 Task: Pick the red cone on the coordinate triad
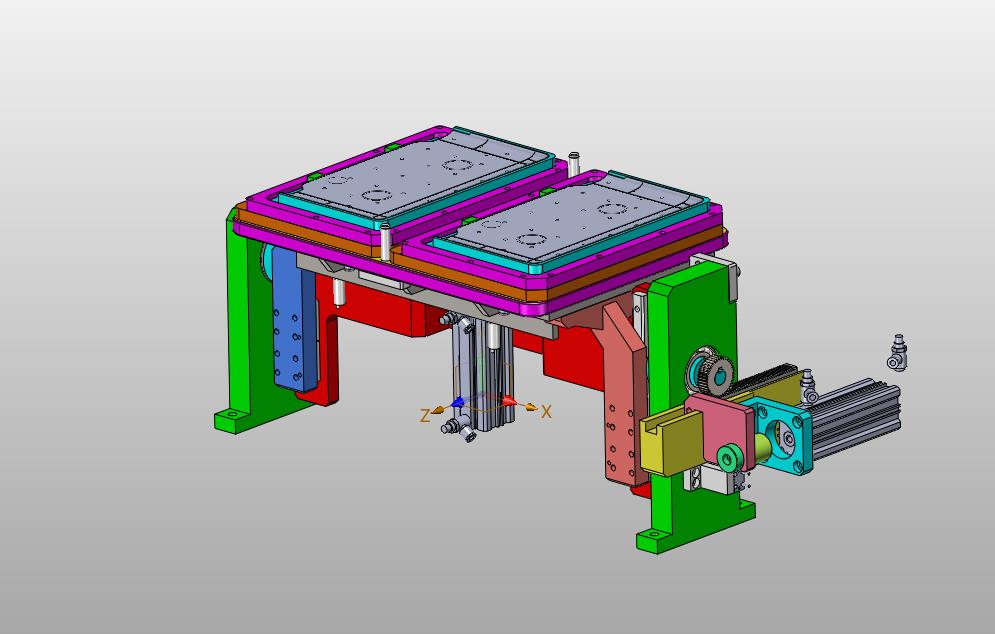(509, 401)
